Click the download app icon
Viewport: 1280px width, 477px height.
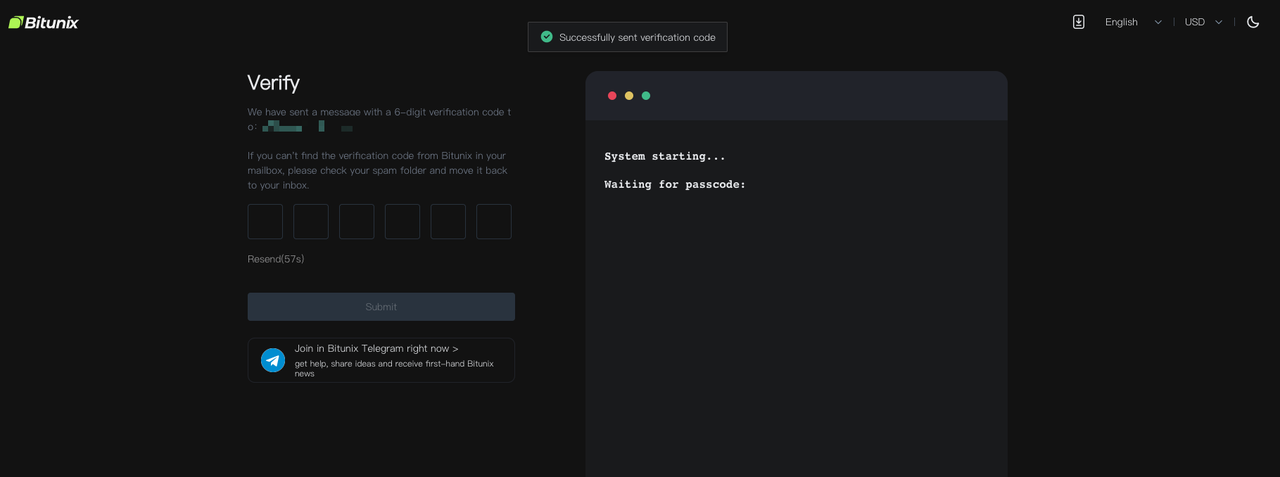click(1078, 22)
